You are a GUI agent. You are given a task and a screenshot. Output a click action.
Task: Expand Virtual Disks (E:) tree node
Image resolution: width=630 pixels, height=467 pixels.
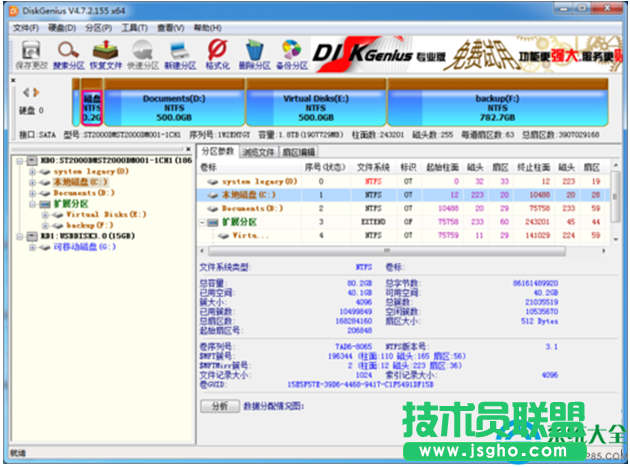click(45, 215)
